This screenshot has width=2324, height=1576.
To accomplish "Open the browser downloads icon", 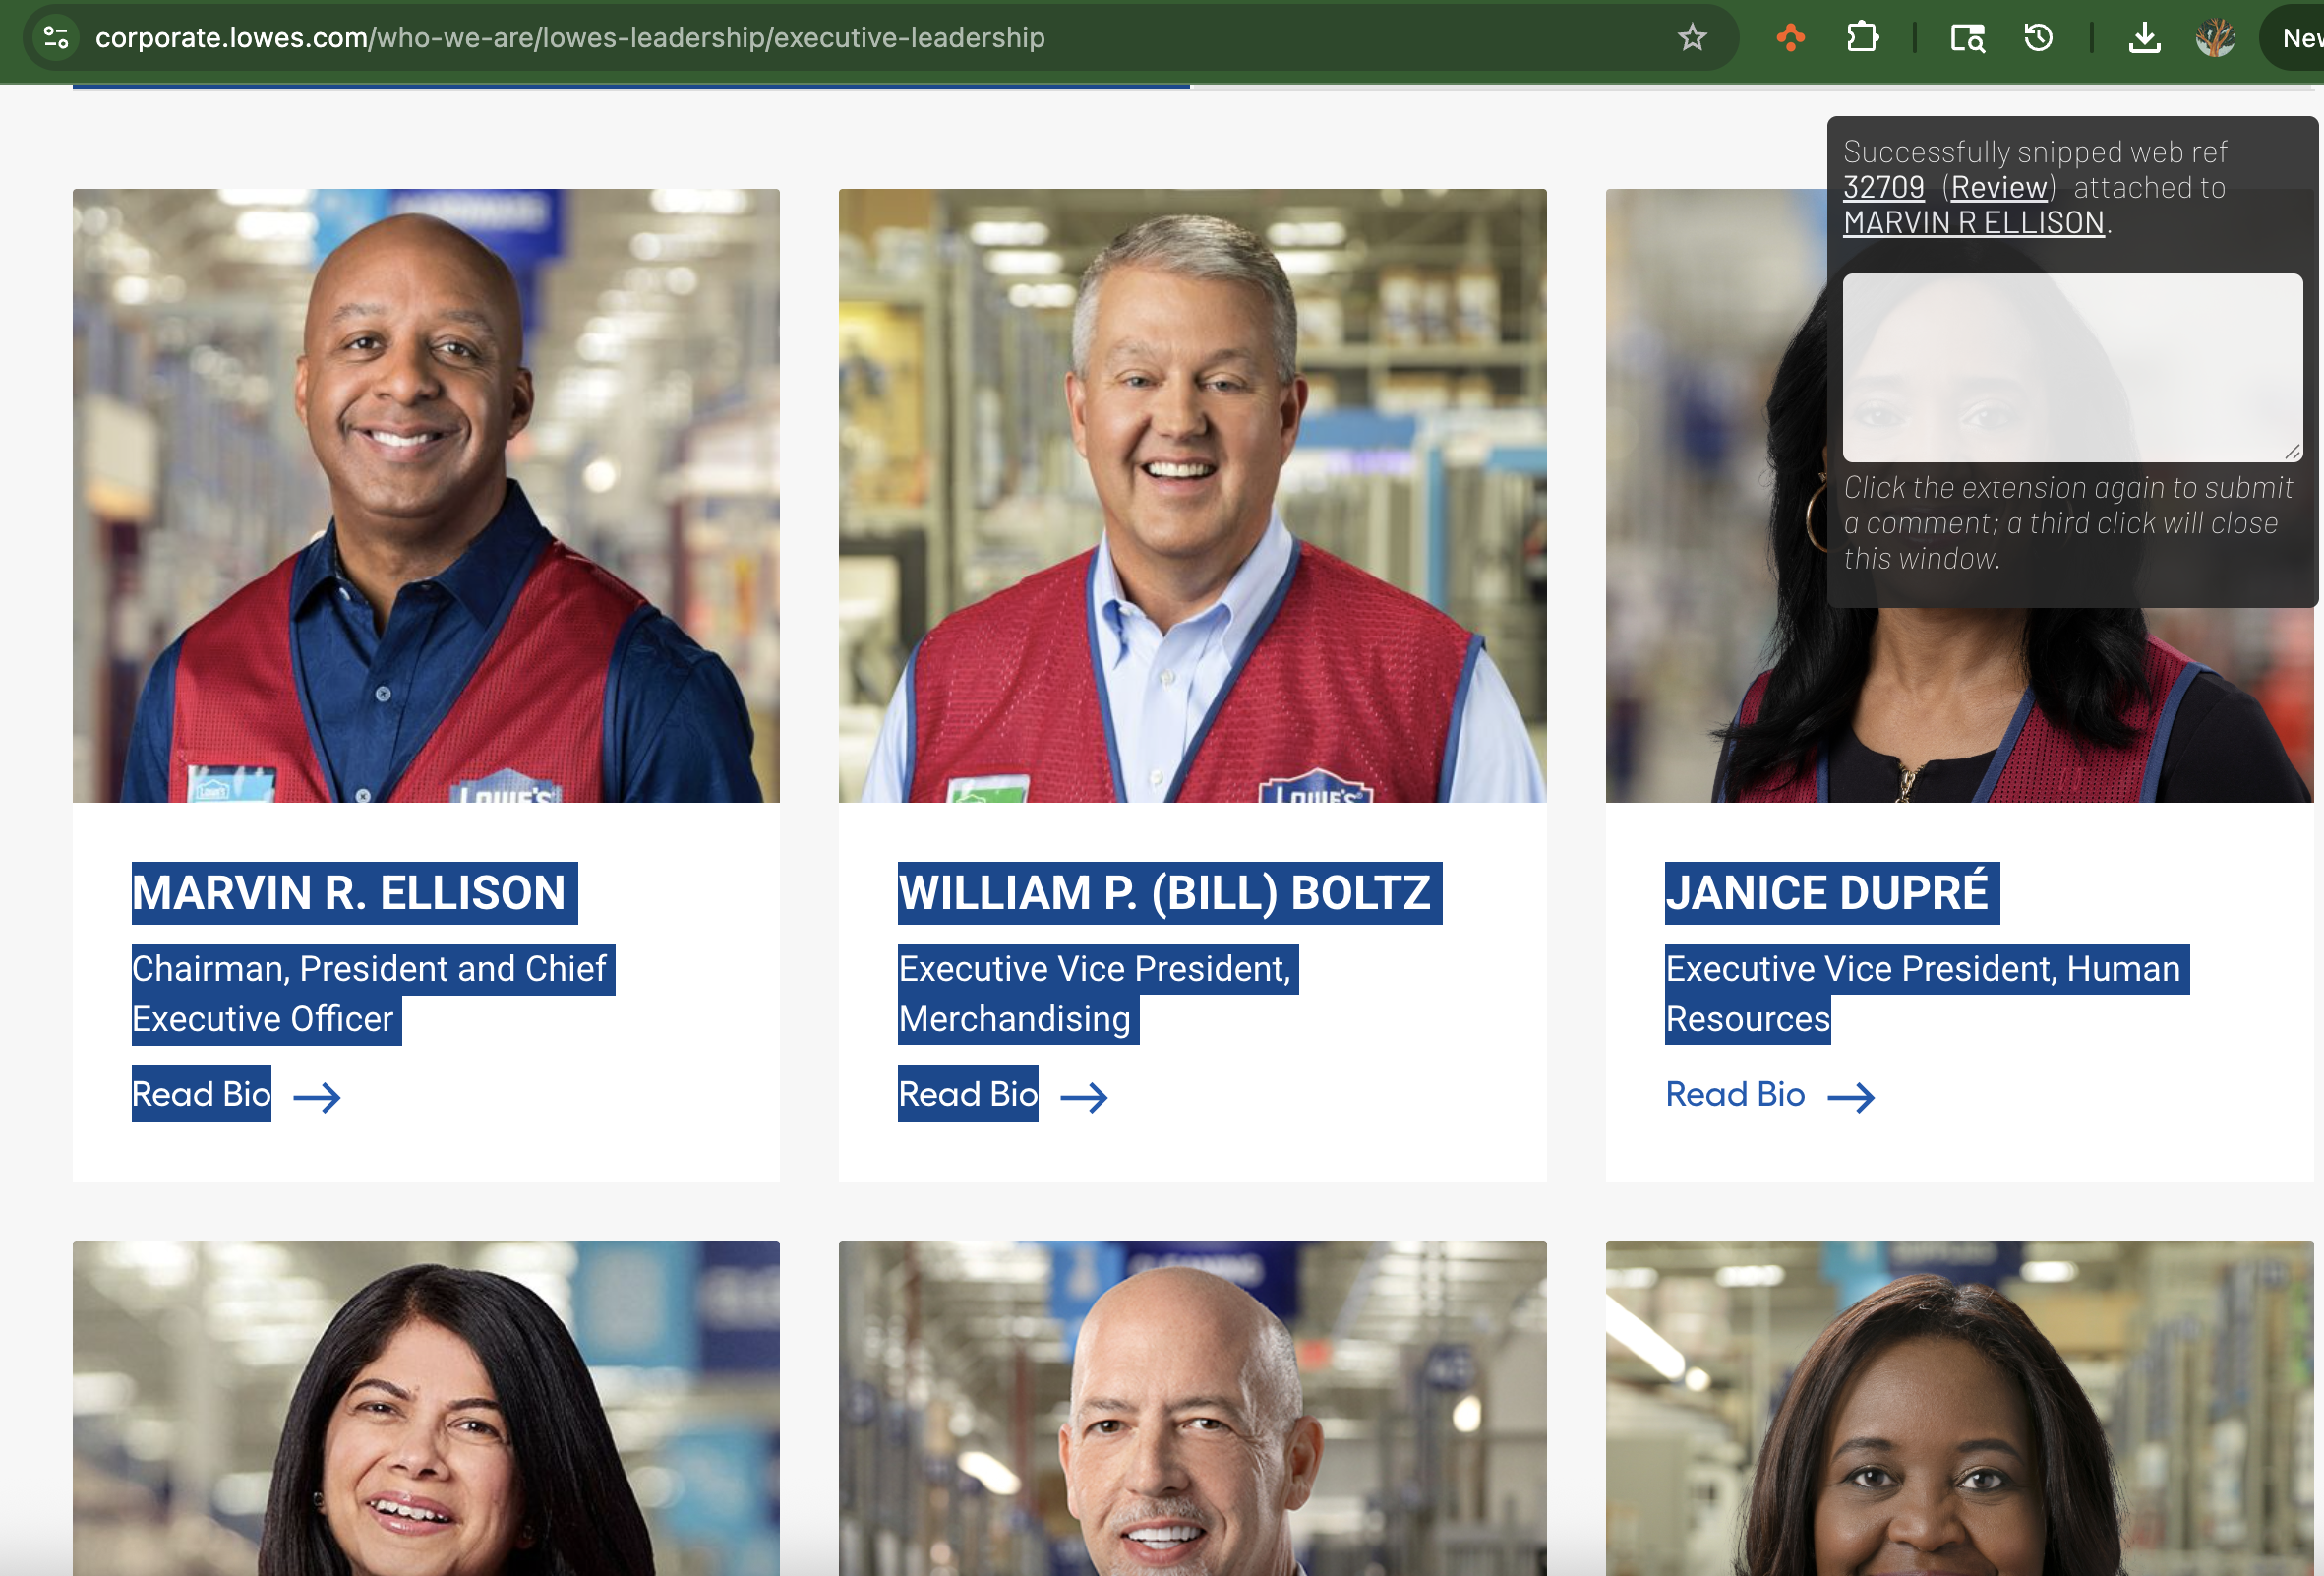I will coord(2144,38).
